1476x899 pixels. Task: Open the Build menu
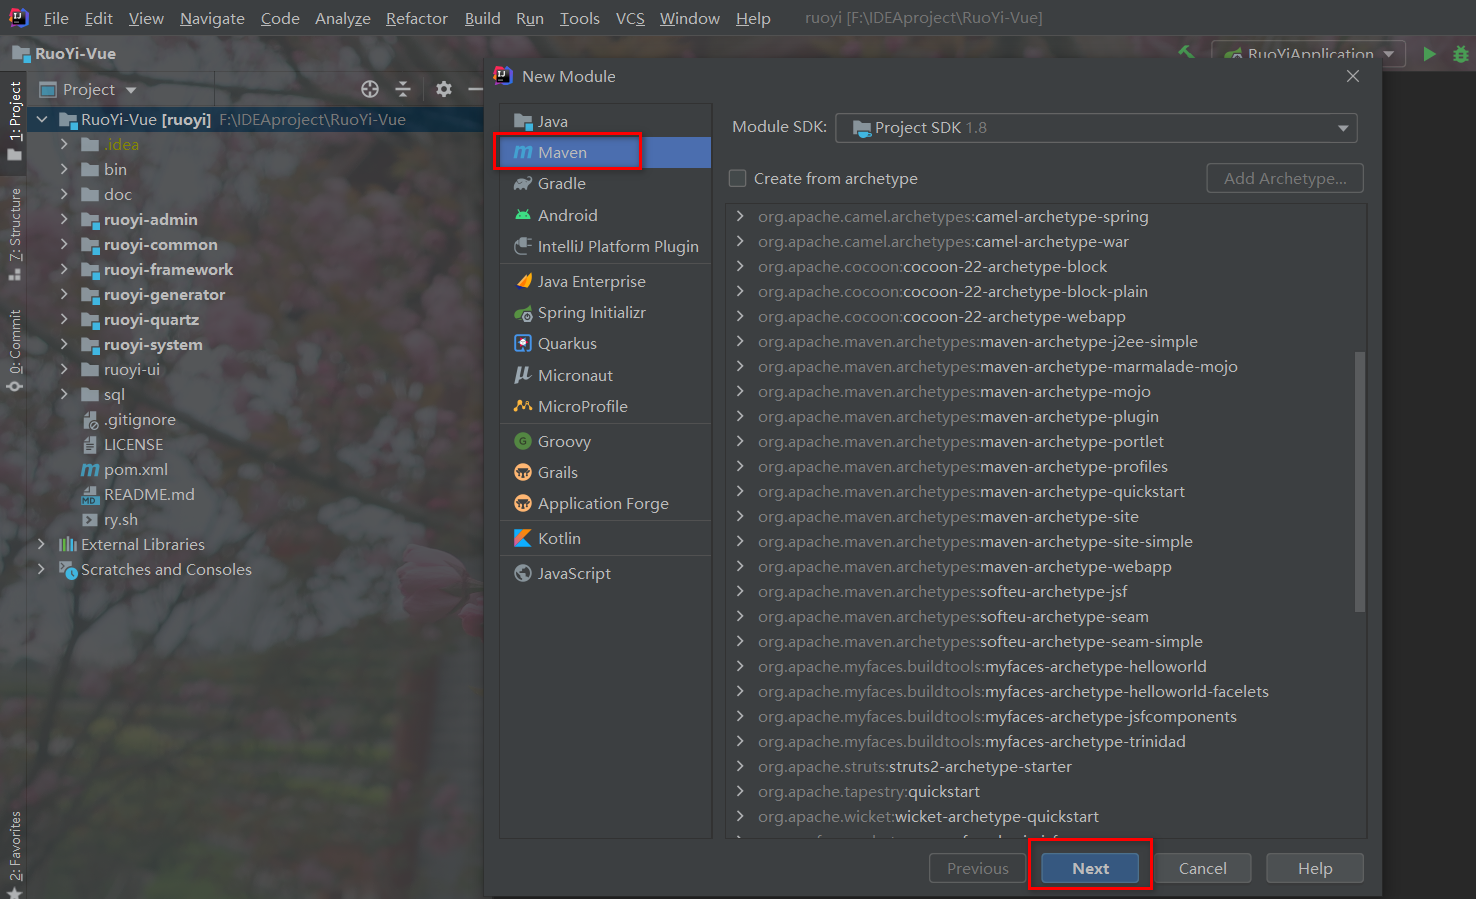pos(482,18)
